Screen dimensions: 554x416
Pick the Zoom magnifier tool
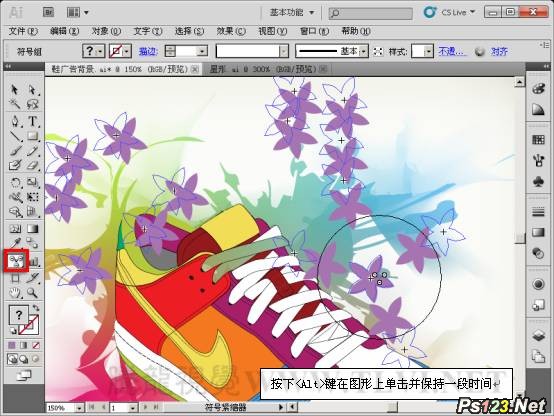pyautogui.click(x=32, y=293)
